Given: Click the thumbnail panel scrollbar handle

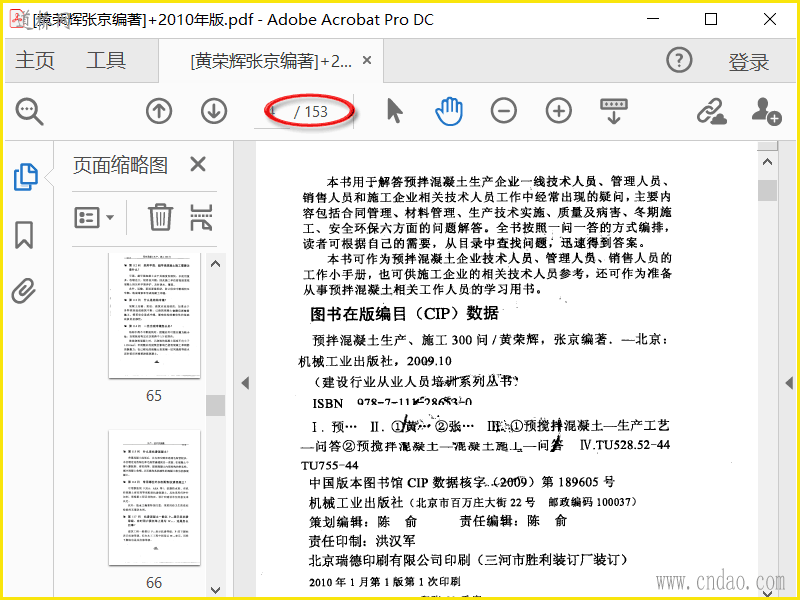Looking at the screenshot, I should point(216,406).
